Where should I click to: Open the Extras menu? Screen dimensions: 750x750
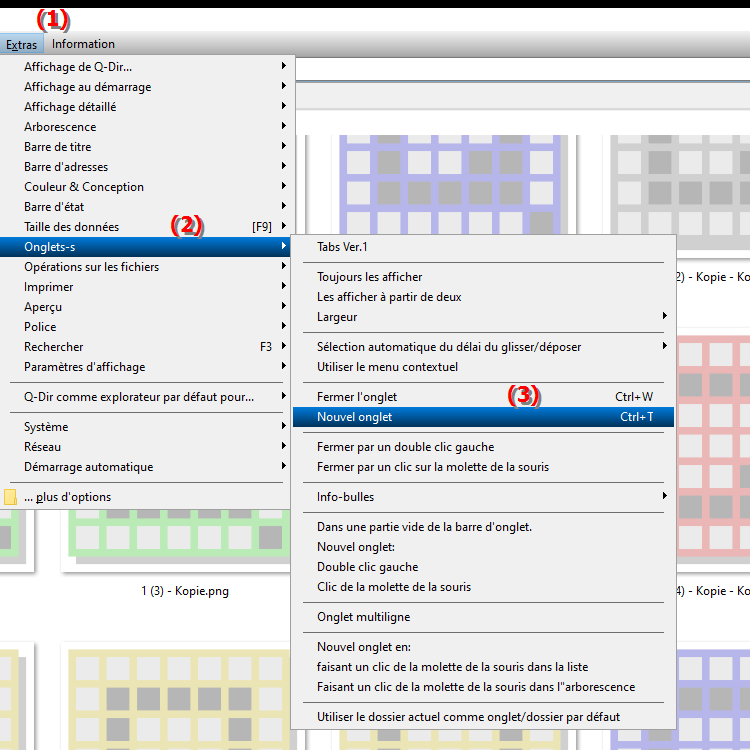22,44
